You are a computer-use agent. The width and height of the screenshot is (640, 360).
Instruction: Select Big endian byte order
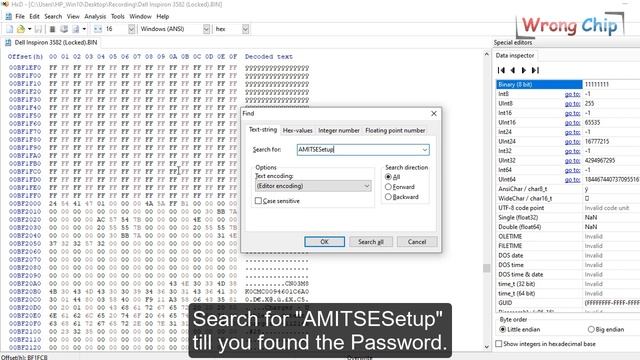click(591, 329)
